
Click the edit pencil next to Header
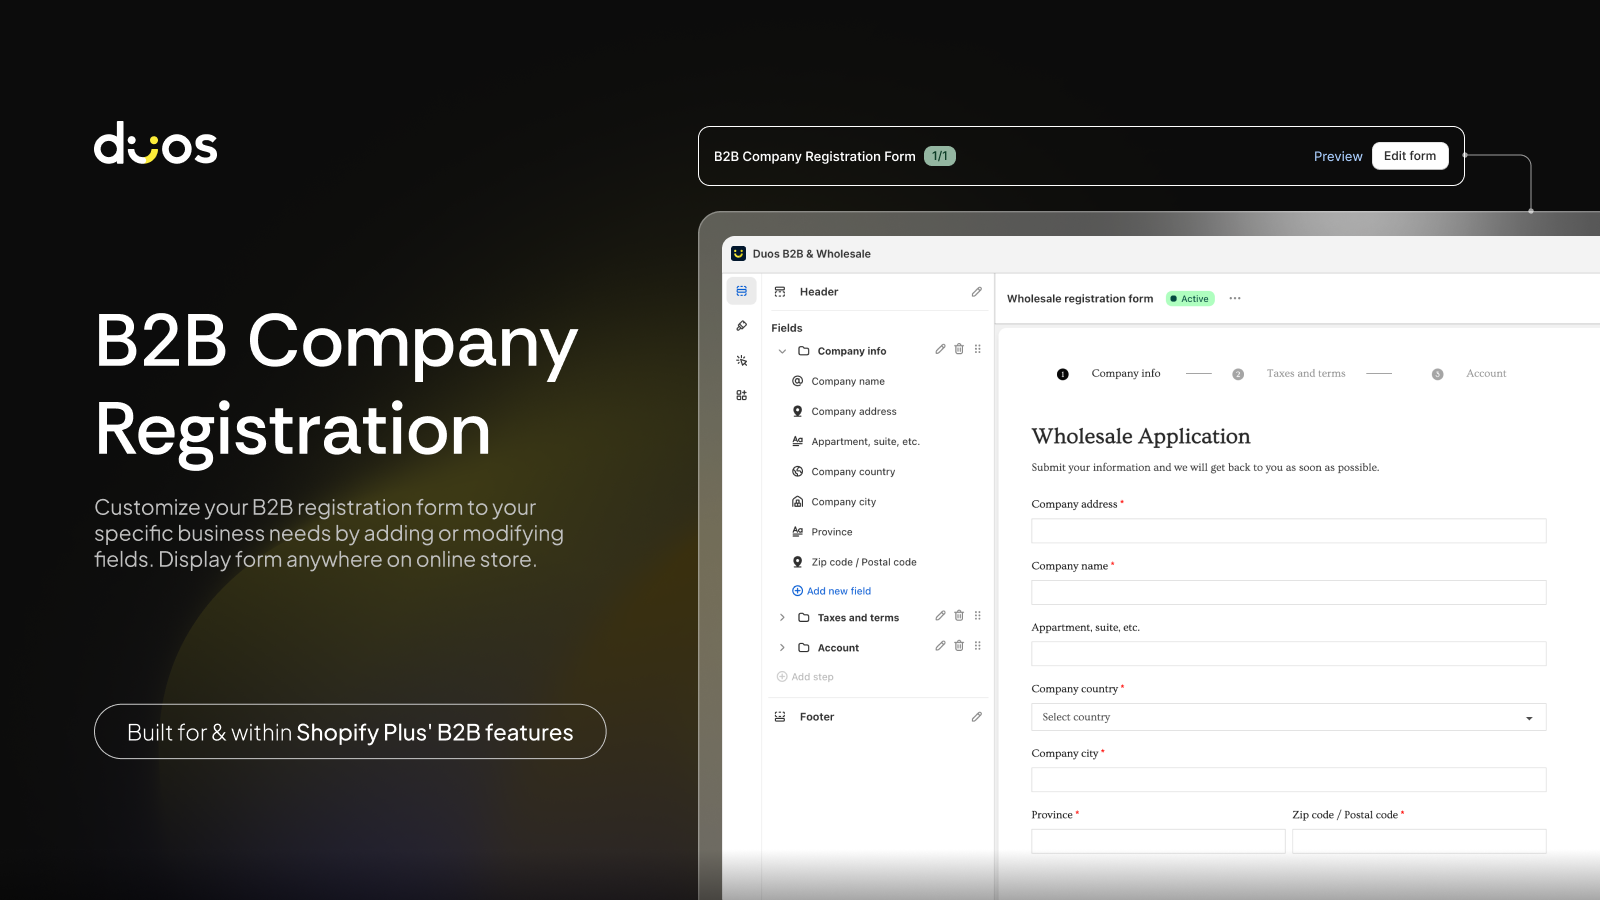click(x=977, y=291)
